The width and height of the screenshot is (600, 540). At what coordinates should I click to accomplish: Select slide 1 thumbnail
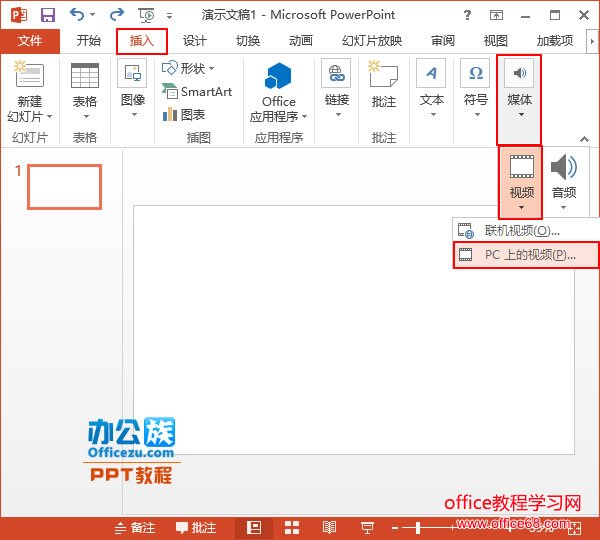(64, 187)
